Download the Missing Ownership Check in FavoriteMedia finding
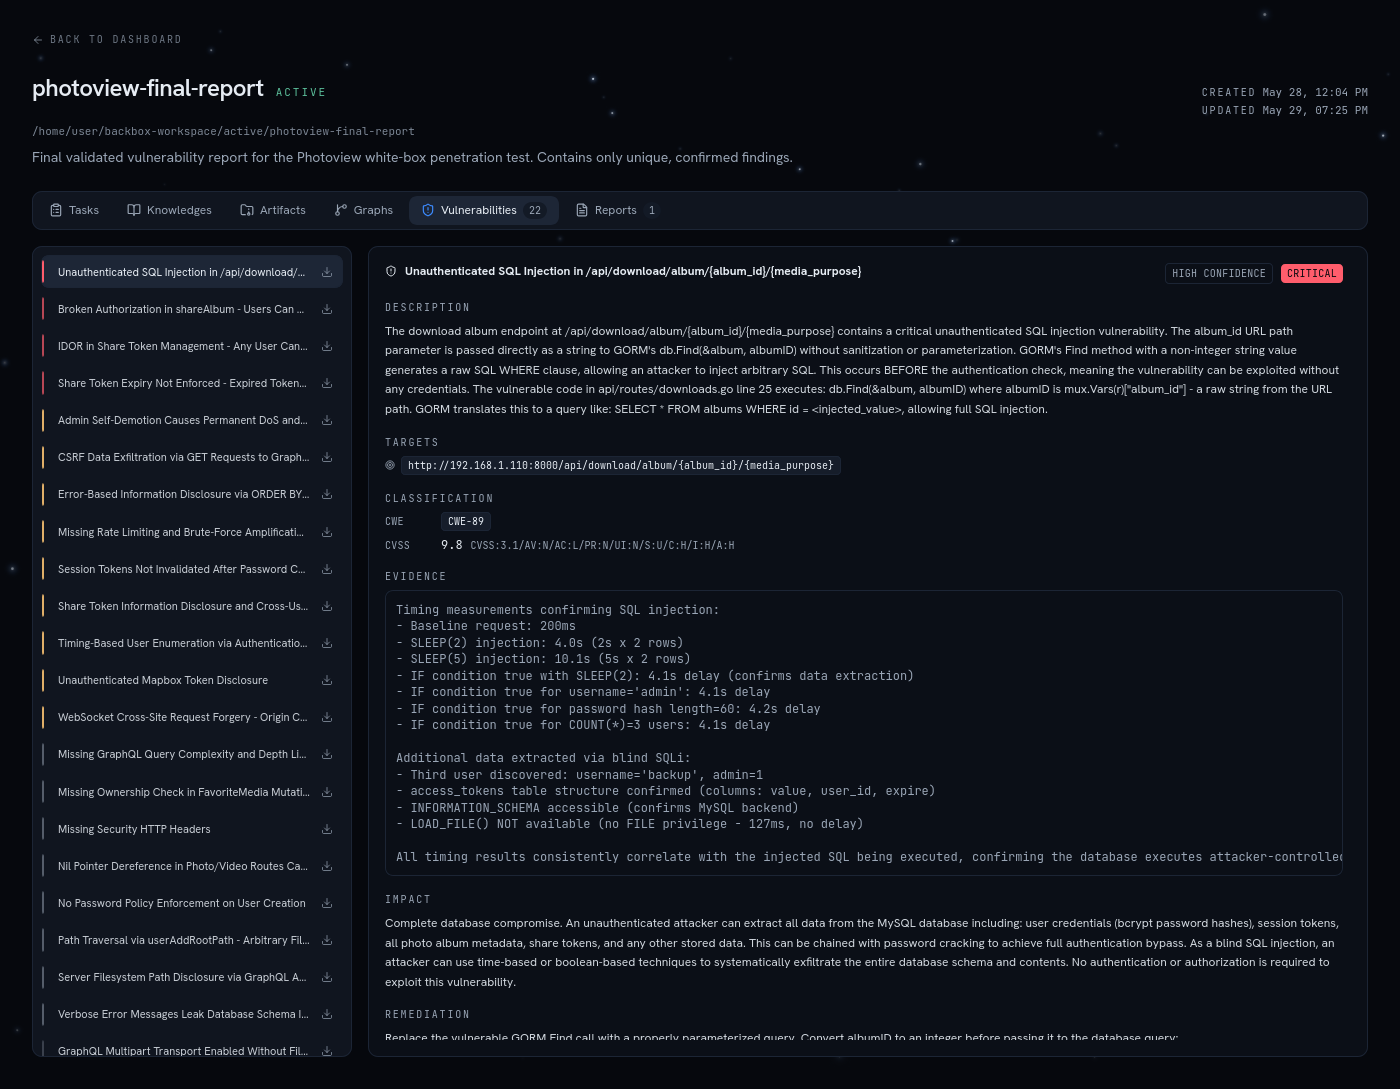Viewport: 1400px width, 1089px height. 327,792
